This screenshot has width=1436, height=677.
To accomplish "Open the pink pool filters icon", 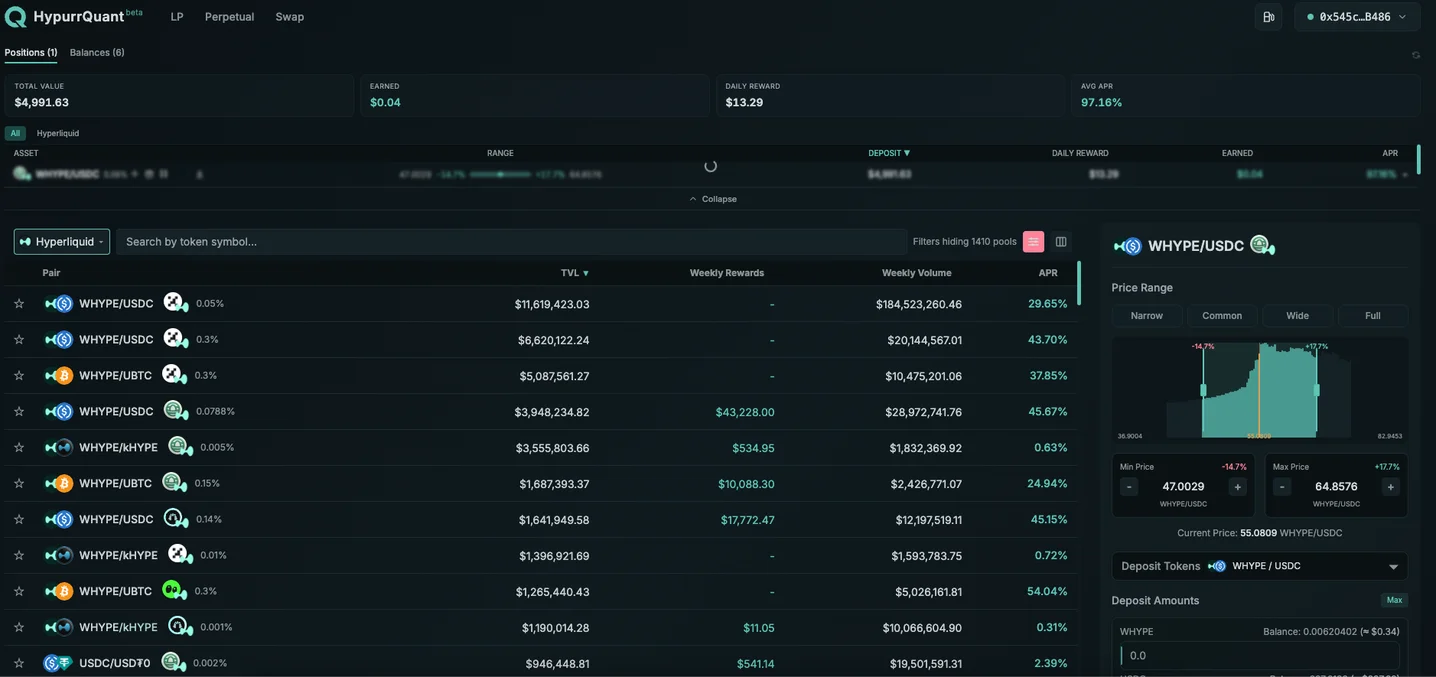I will click(x=1033, y=241).
